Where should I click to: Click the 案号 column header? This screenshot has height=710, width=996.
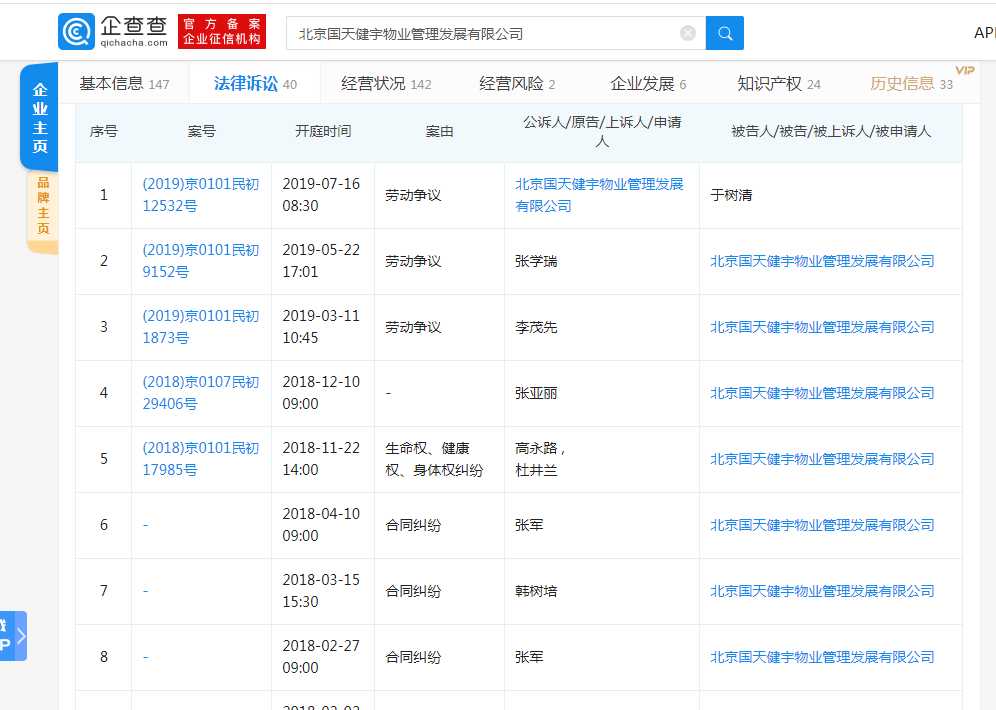201,131
